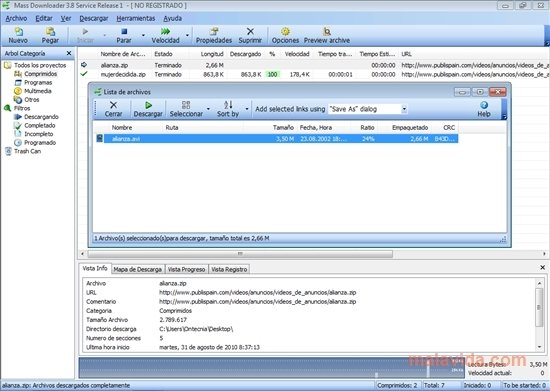Click the alianza.avi file icon
This screenshot has width=550, height=391.
point(100,139)
